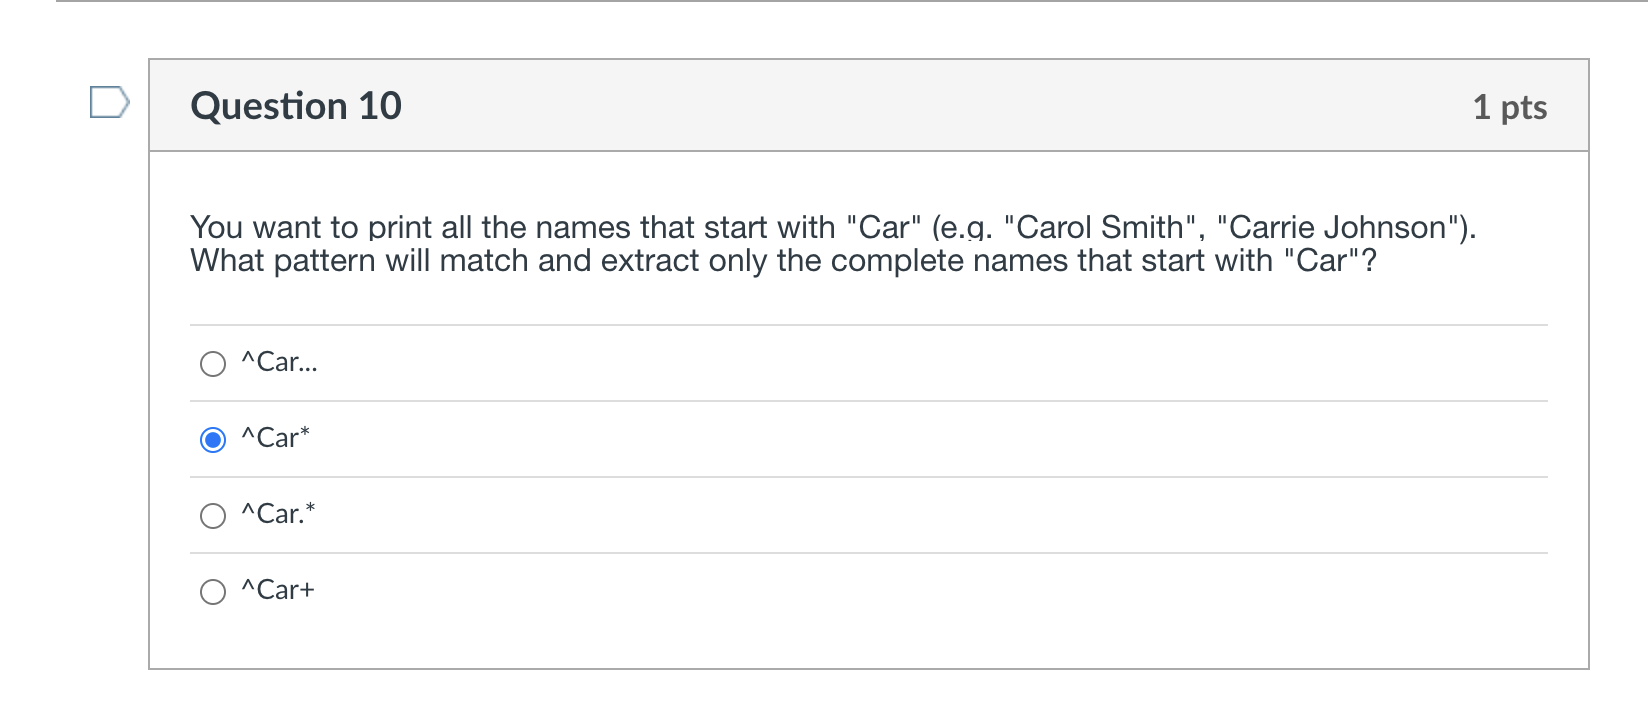Screen dimensions: 1648x716
Task: Click the 1 pts points label
Action: [x=1510, y=107]
